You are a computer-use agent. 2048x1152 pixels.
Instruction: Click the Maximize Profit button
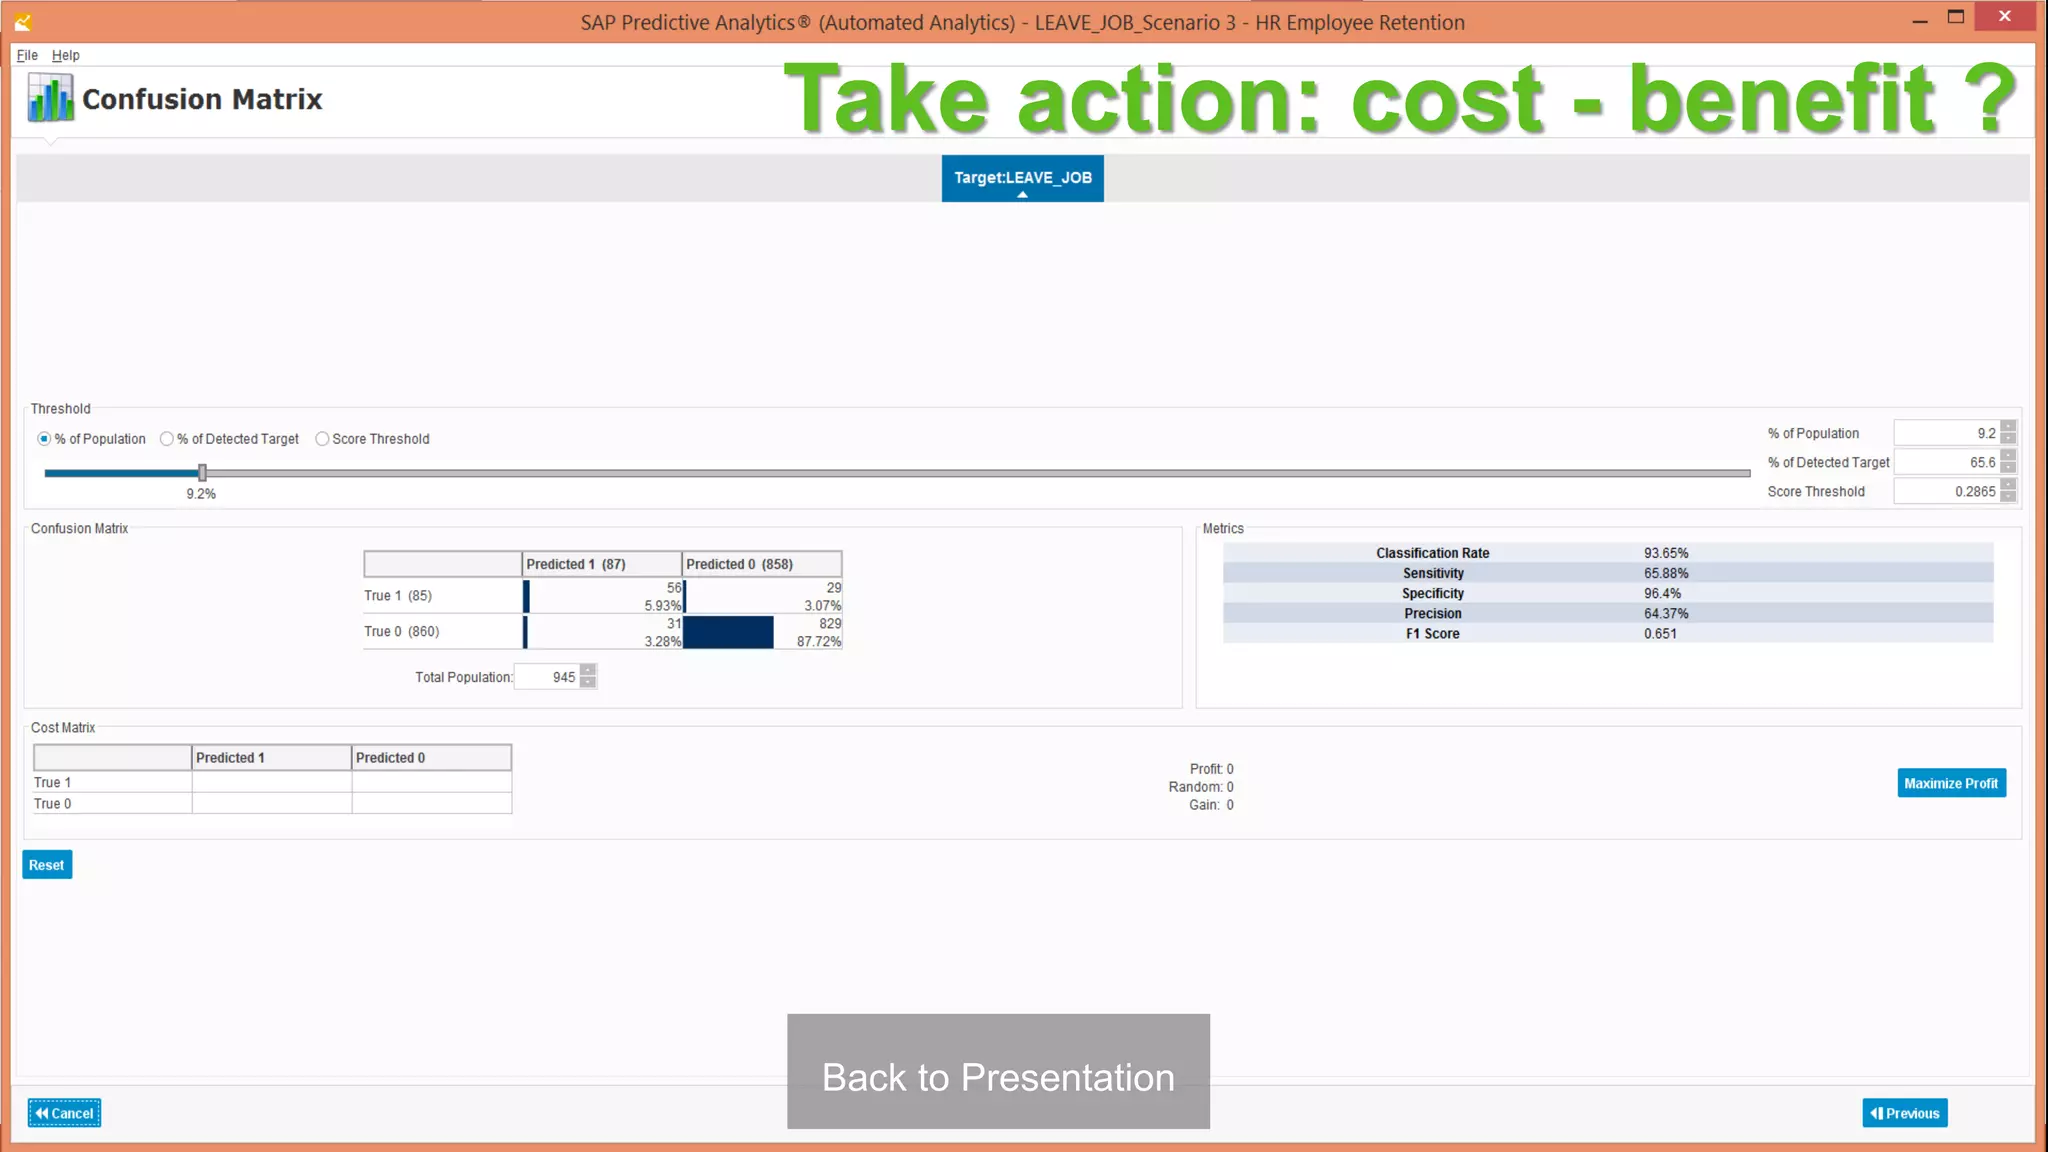click(1951, 783)
